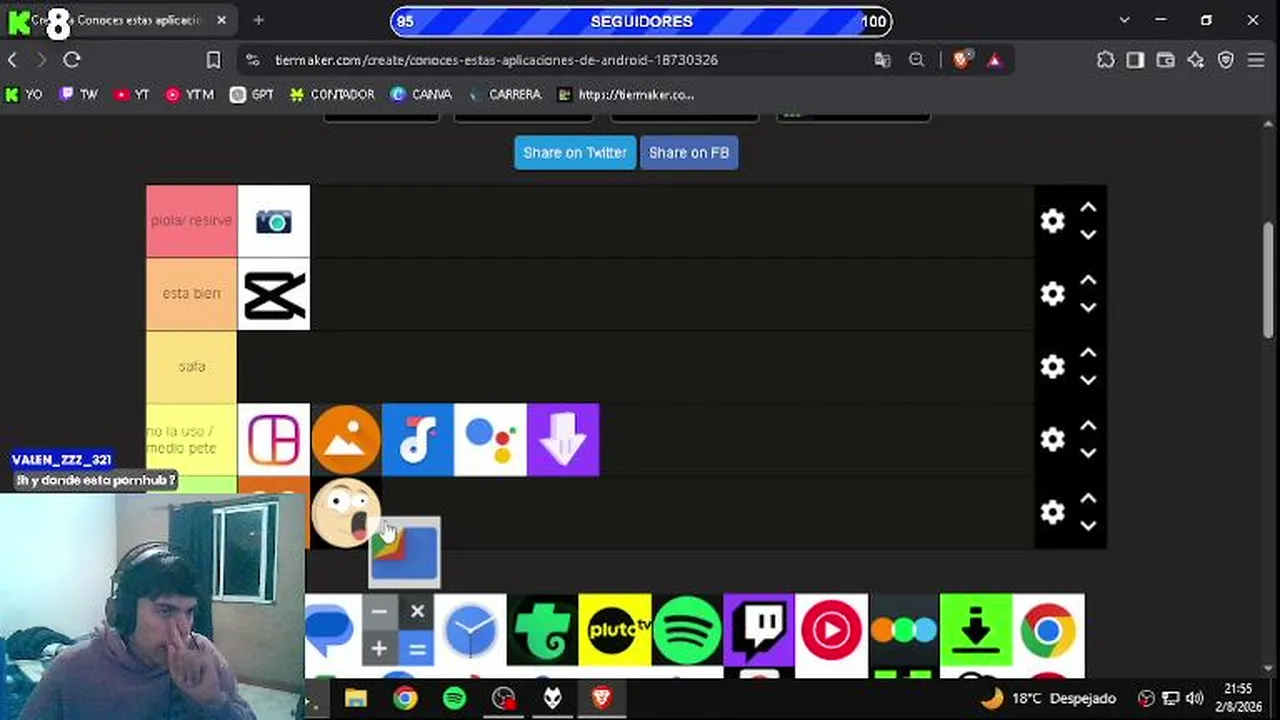Move the shocked emoji tier up

point(1088,500)
